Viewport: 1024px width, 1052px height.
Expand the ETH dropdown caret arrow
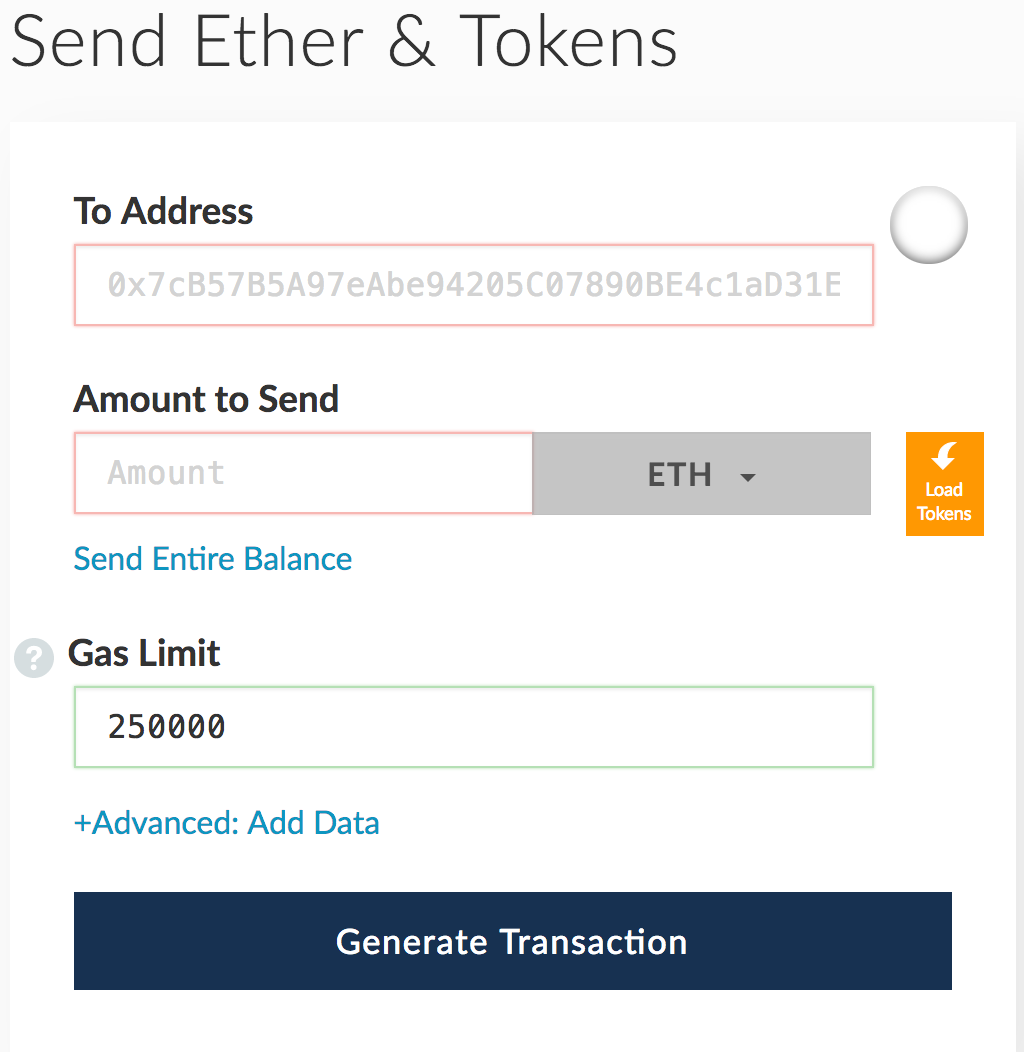(x=747, y=477)
